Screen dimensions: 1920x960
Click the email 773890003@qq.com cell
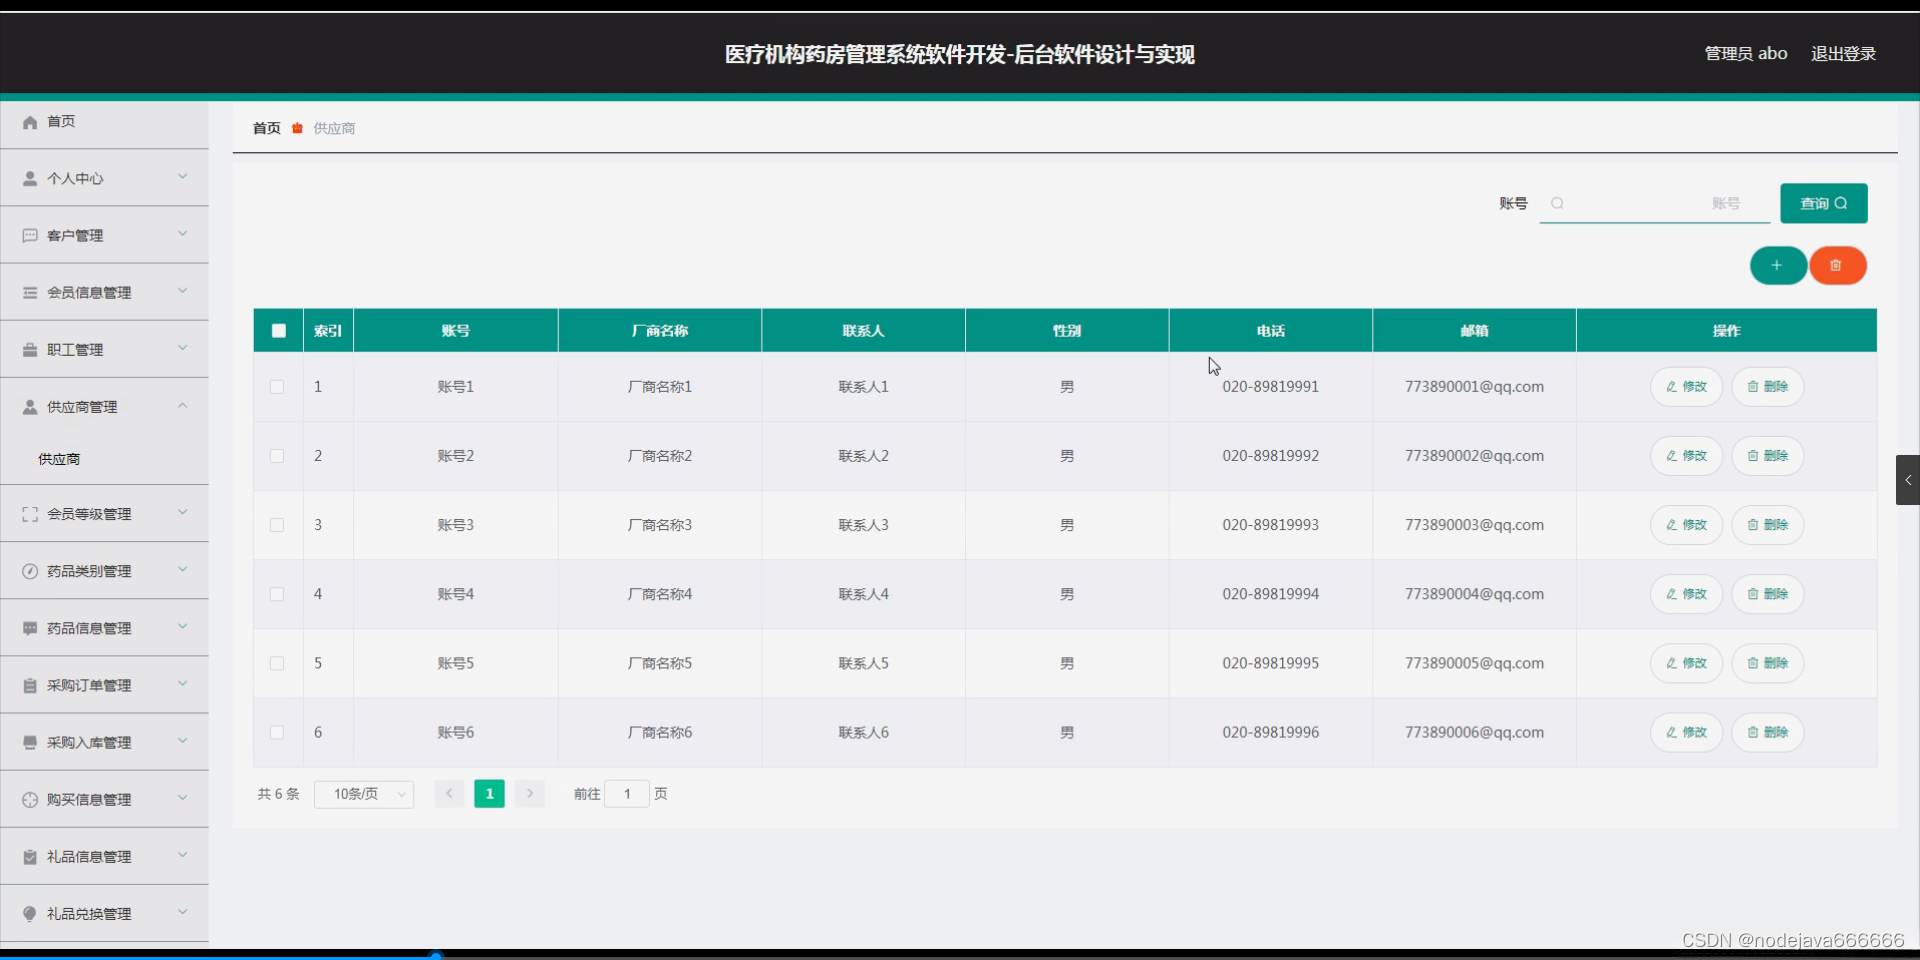[x=1474, y=525]
